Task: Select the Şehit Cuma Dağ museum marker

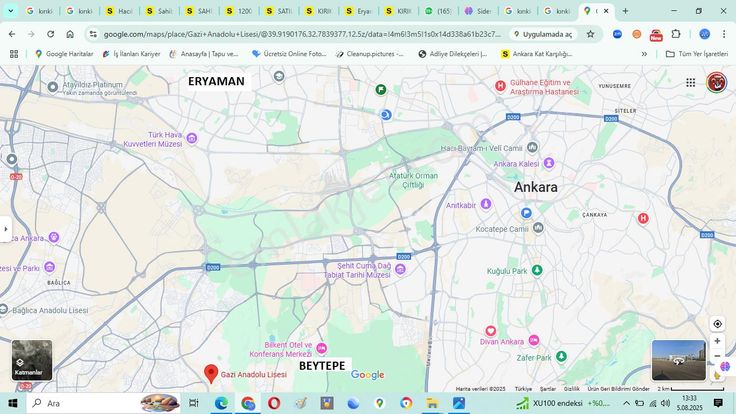Action: point(400,269)
